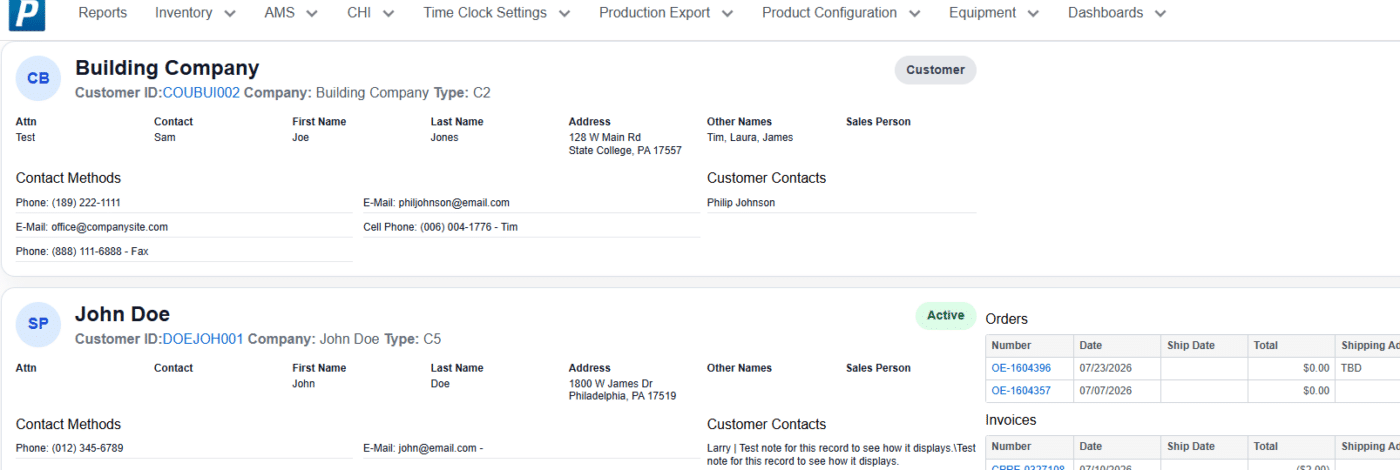The height and width of the screenshot is (470, 1400).
Task: Click the Orders table Date column header
Action: [x=1116, y=345]
